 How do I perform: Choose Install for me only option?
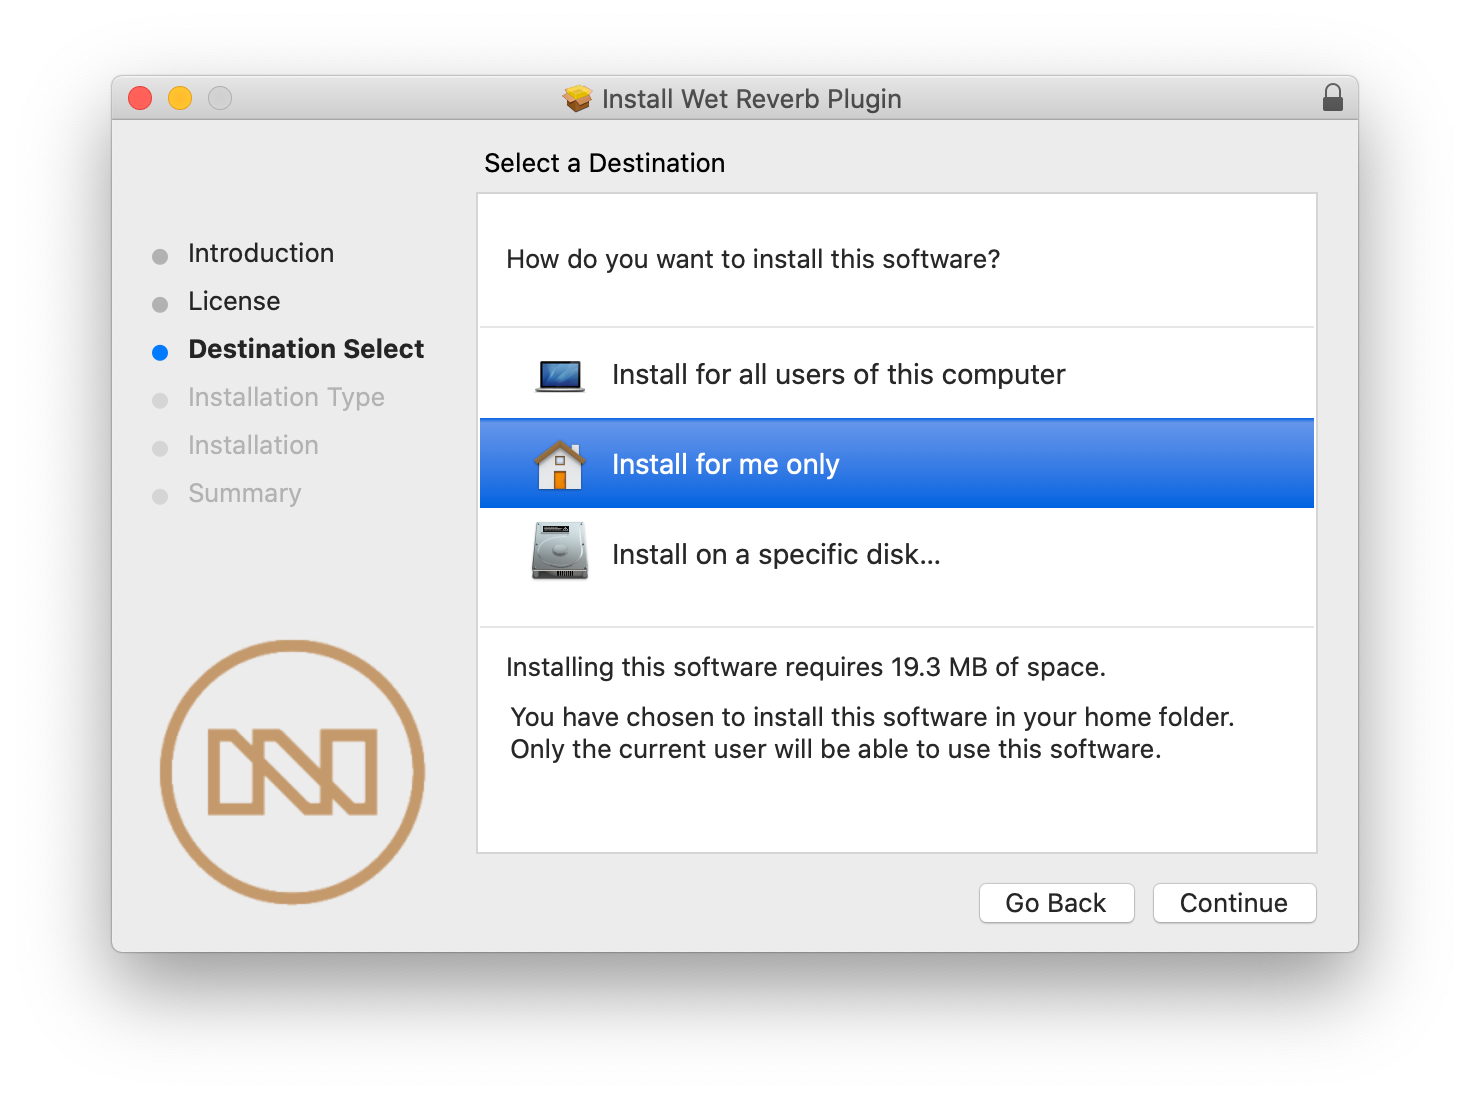897,464
